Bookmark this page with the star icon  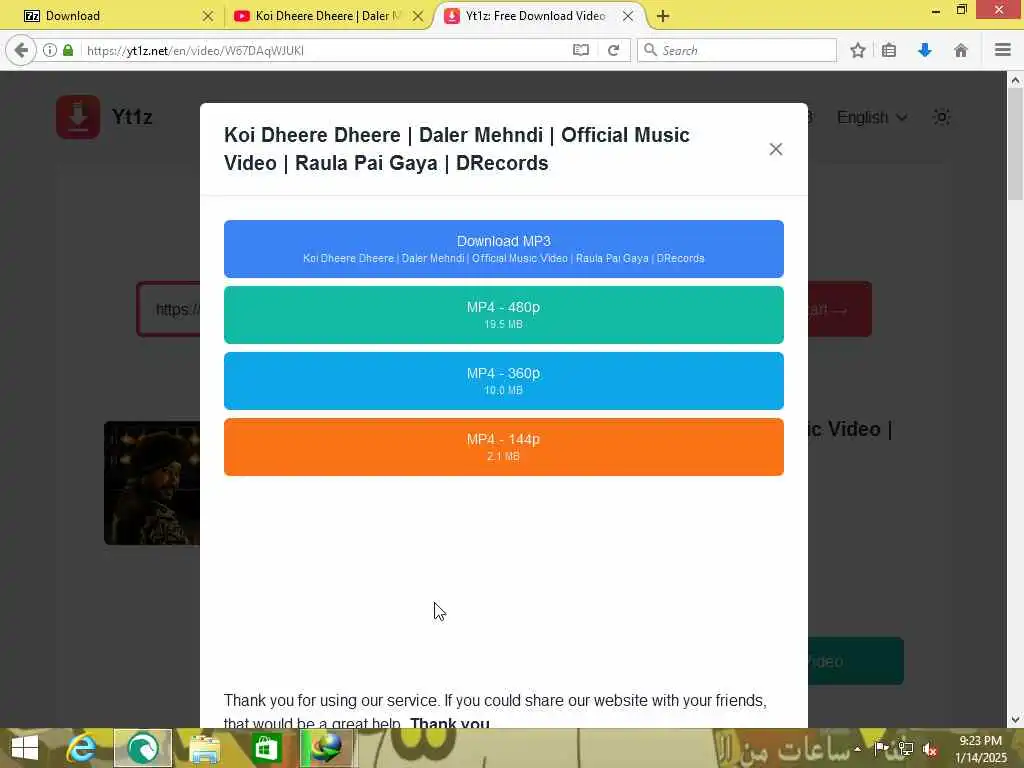coord(857,50)
